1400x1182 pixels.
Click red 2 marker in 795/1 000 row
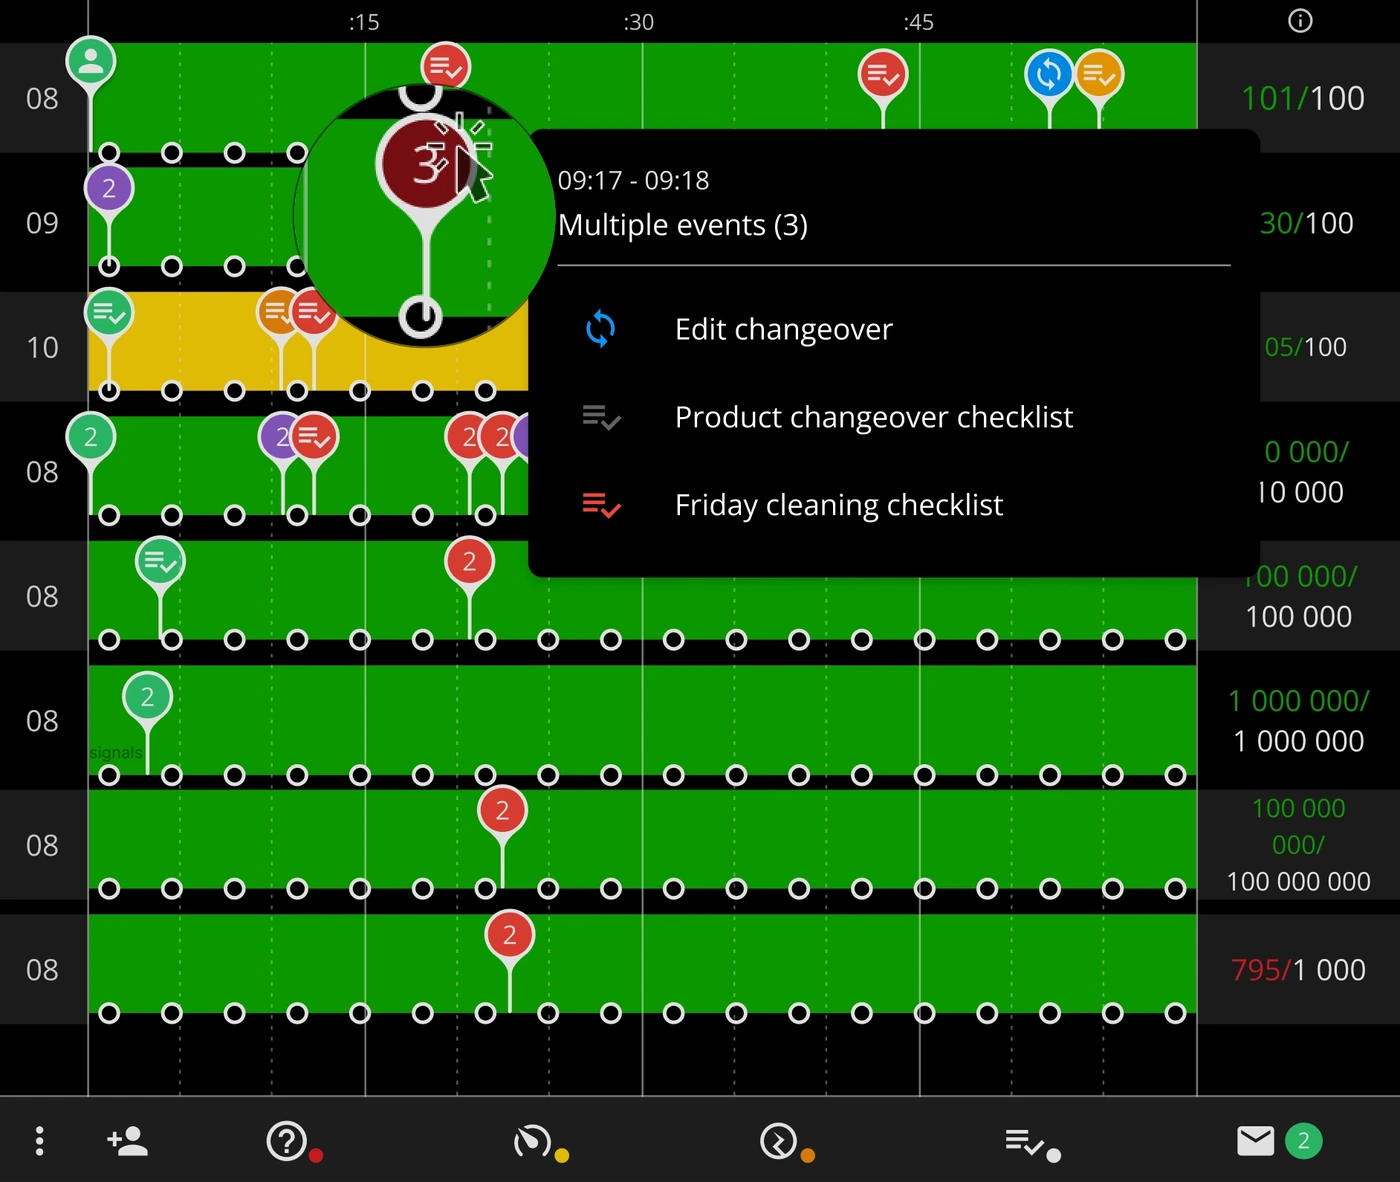(510, 935)
